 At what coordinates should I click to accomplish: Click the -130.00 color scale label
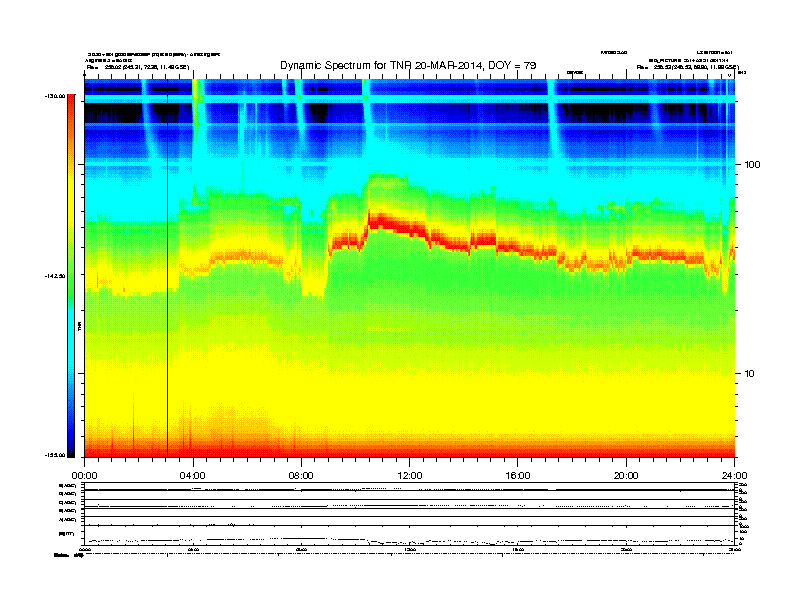coord(55,96)
